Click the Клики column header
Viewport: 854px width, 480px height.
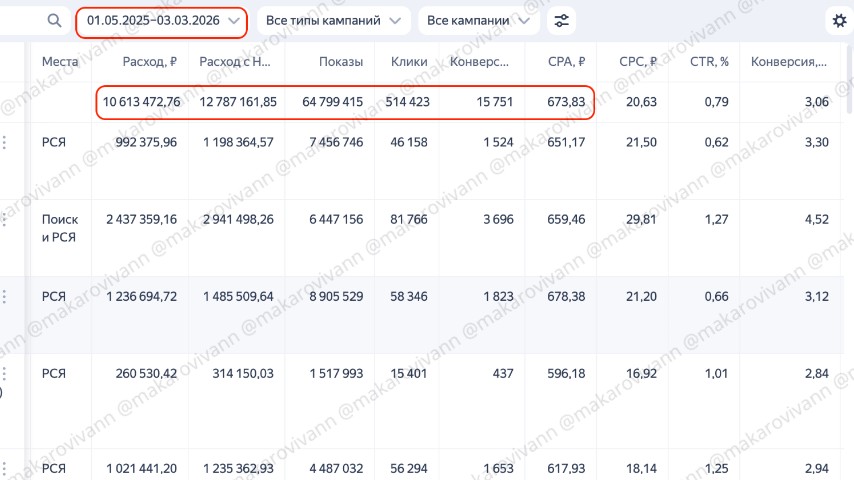point(409,62)
